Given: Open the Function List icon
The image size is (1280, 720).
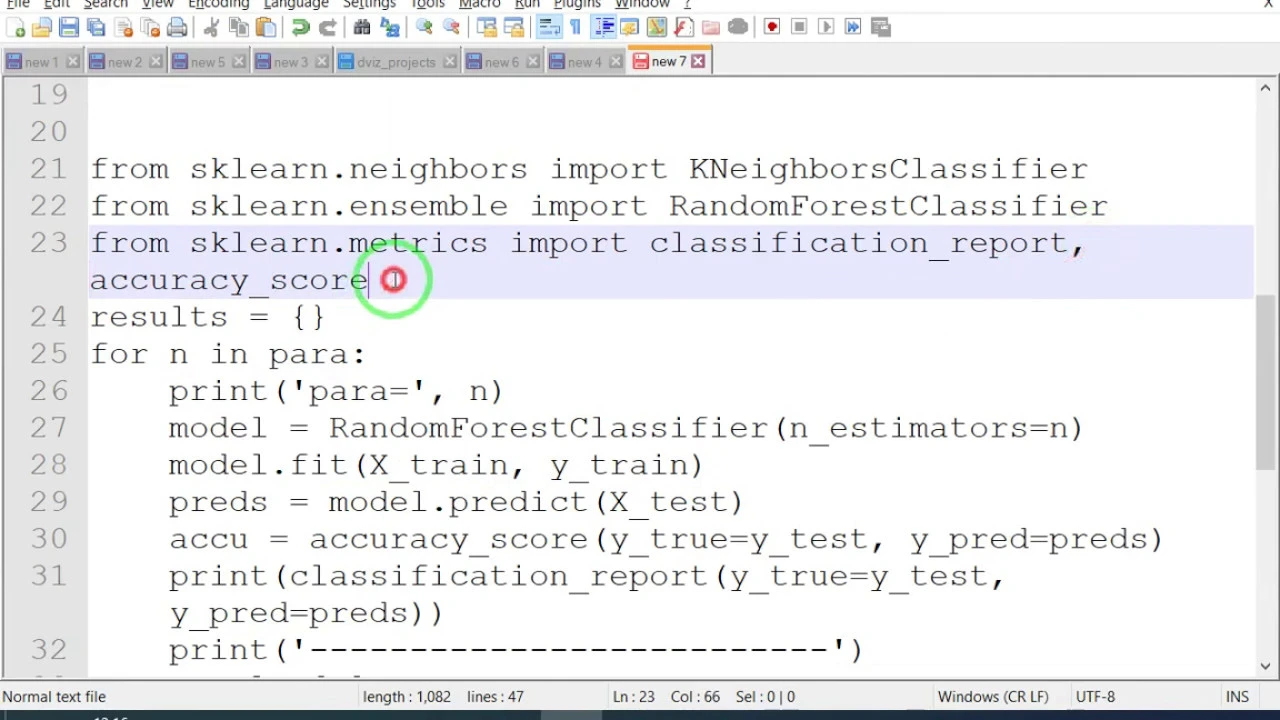Looking at the screenshot, I should (x=684, y=27).
